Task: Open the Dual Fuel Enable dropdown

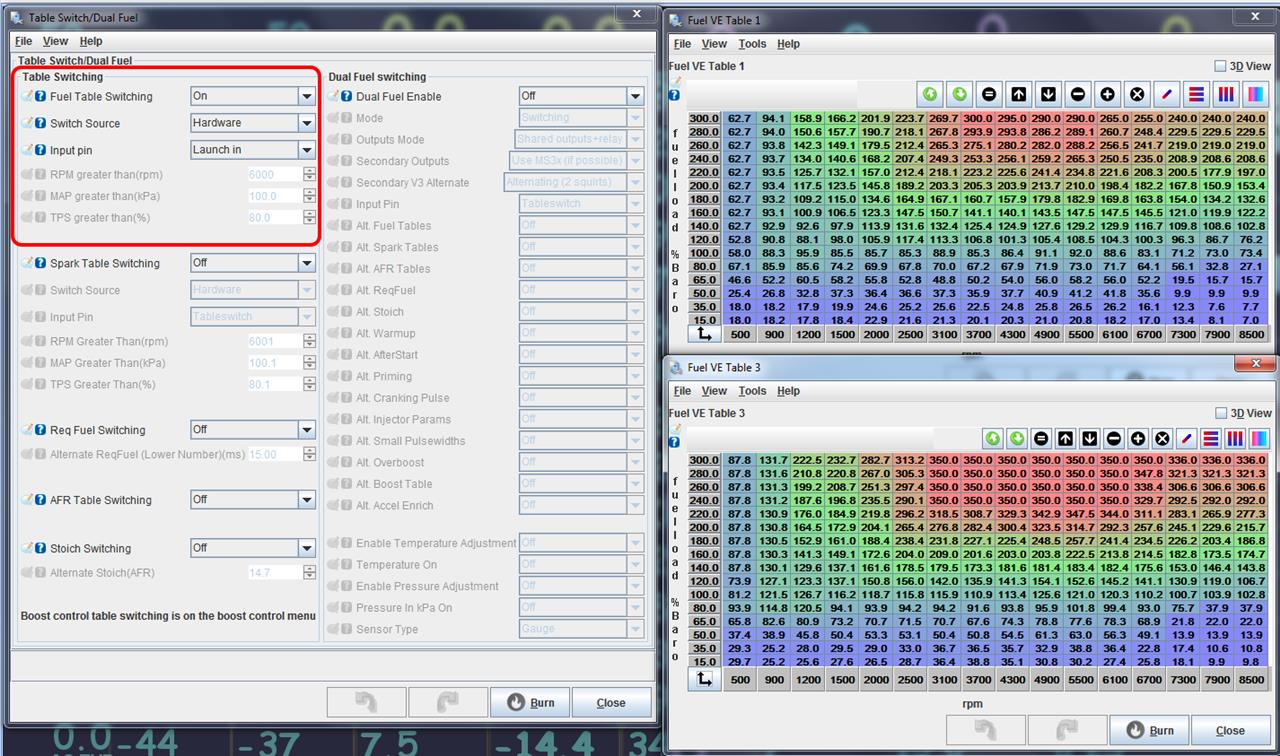Action: [x=581, y=96]
